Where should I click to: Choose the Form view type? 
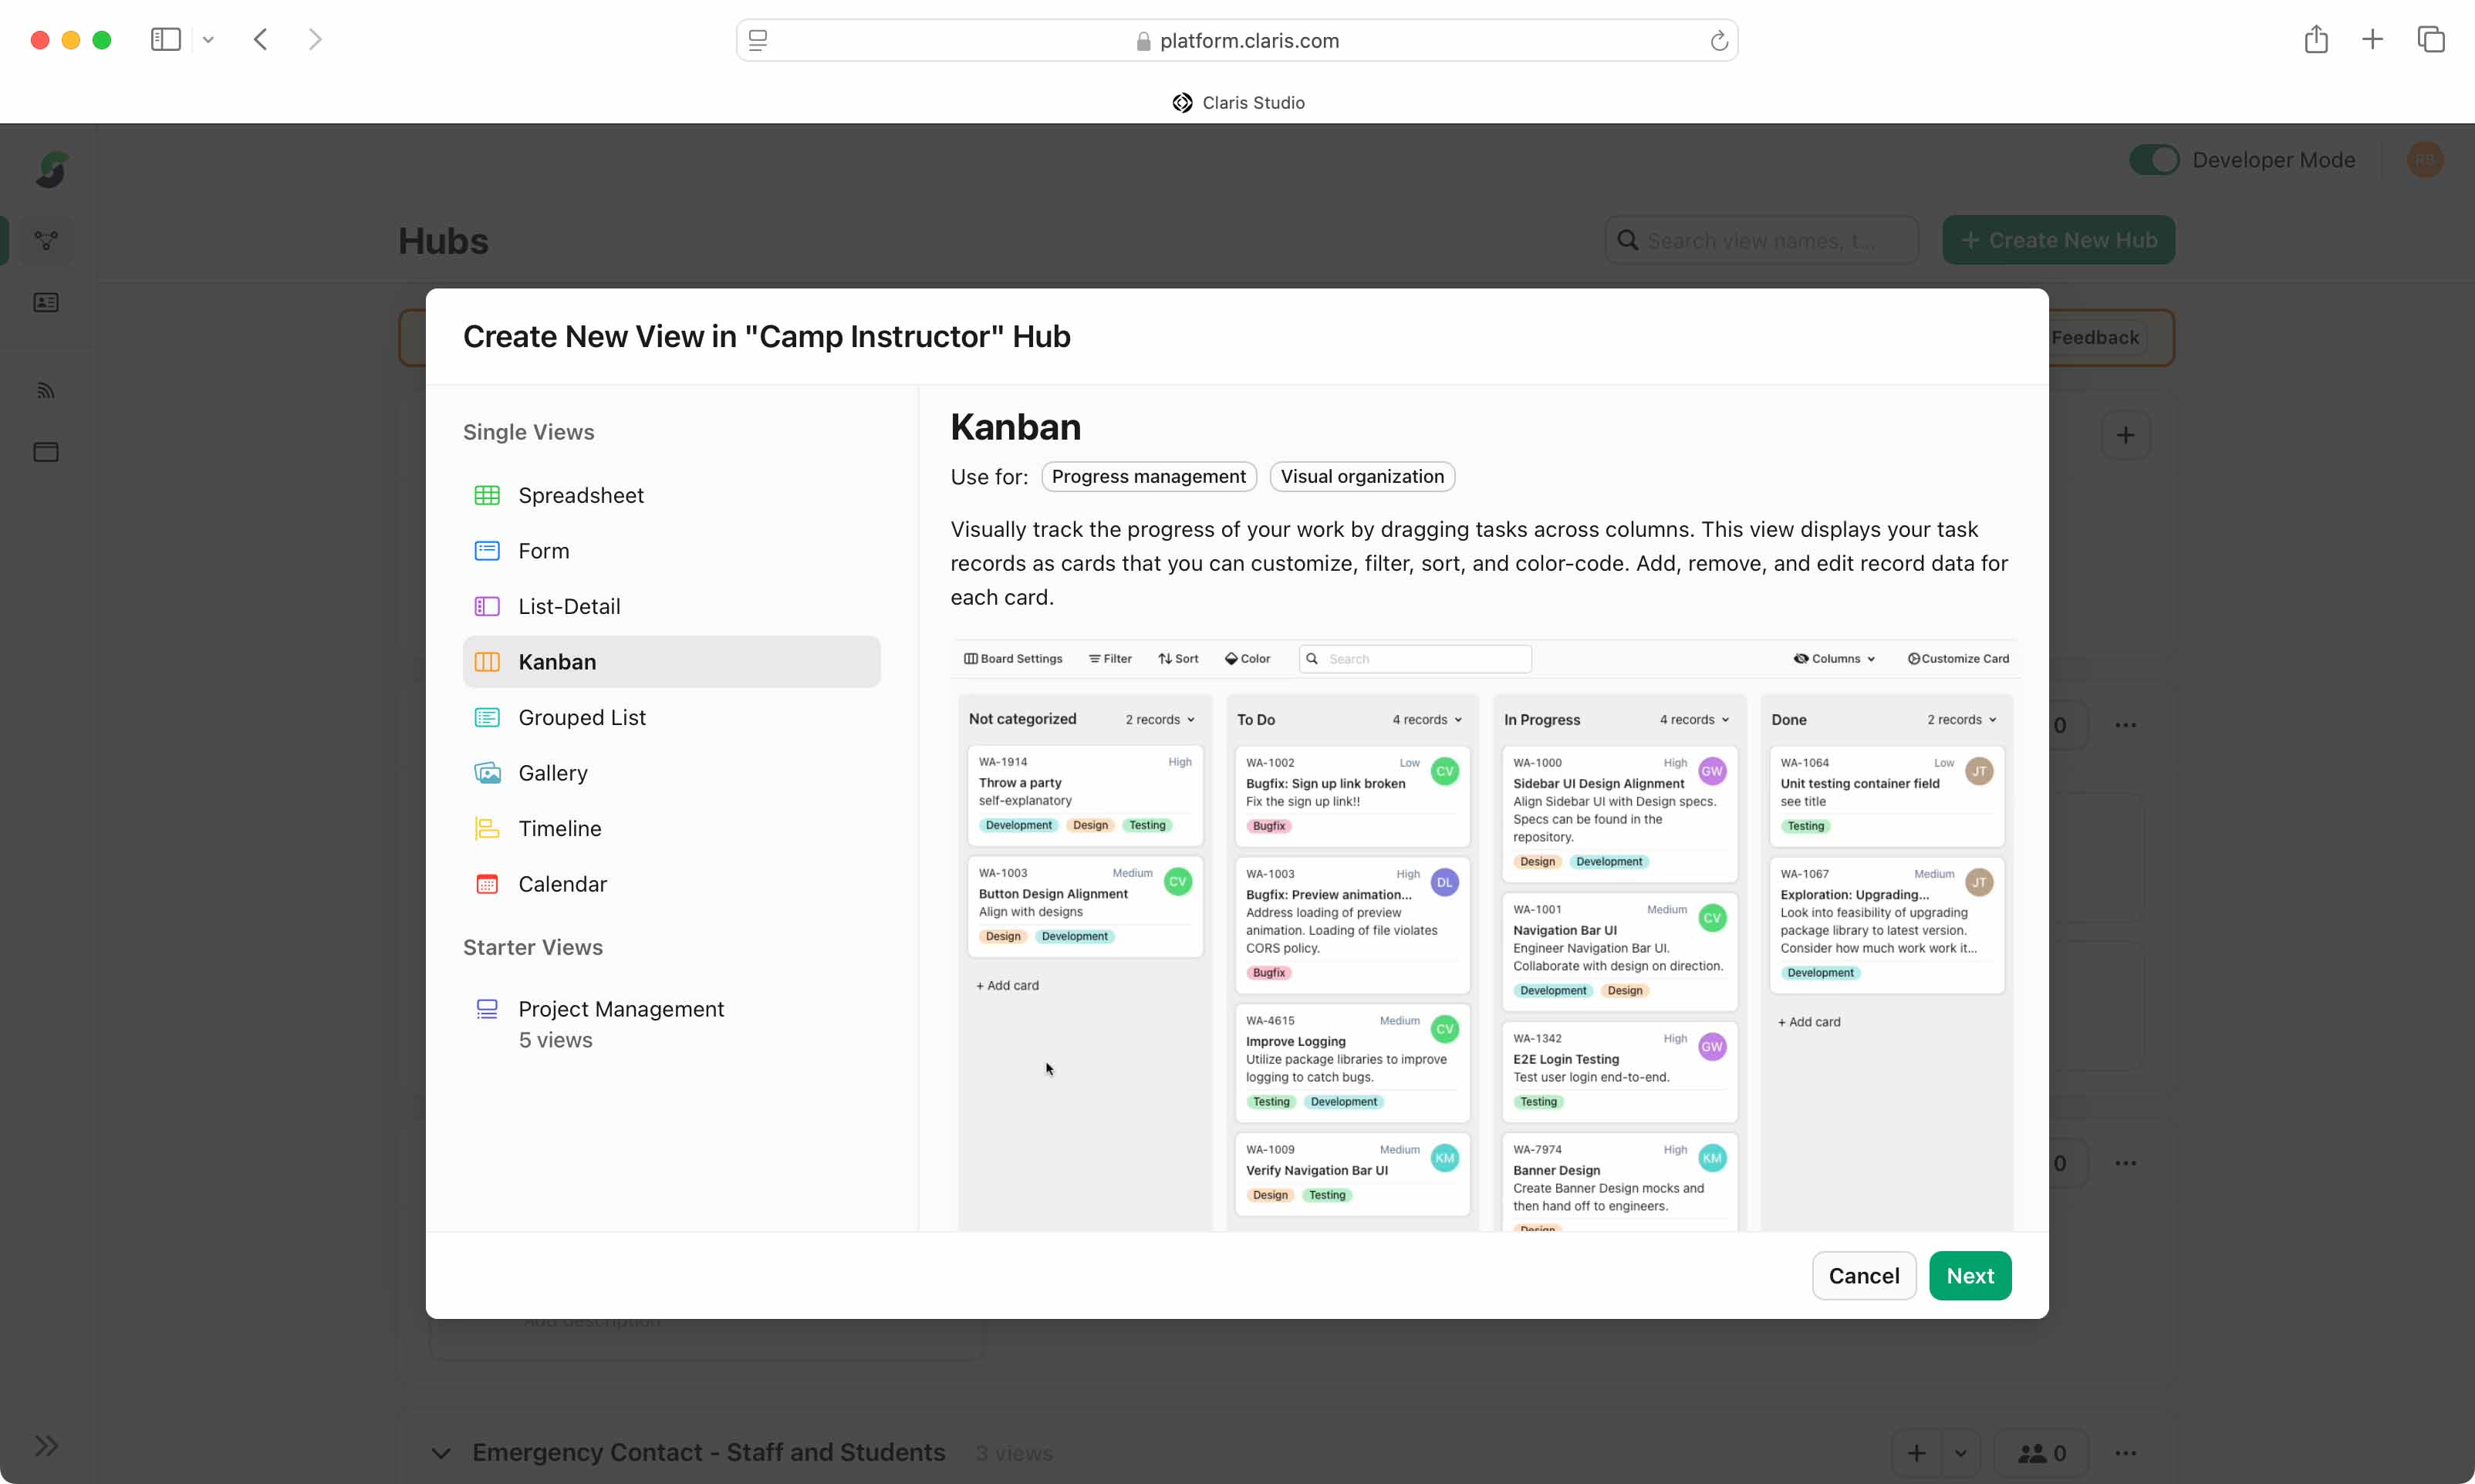click(x=543, y=551)
